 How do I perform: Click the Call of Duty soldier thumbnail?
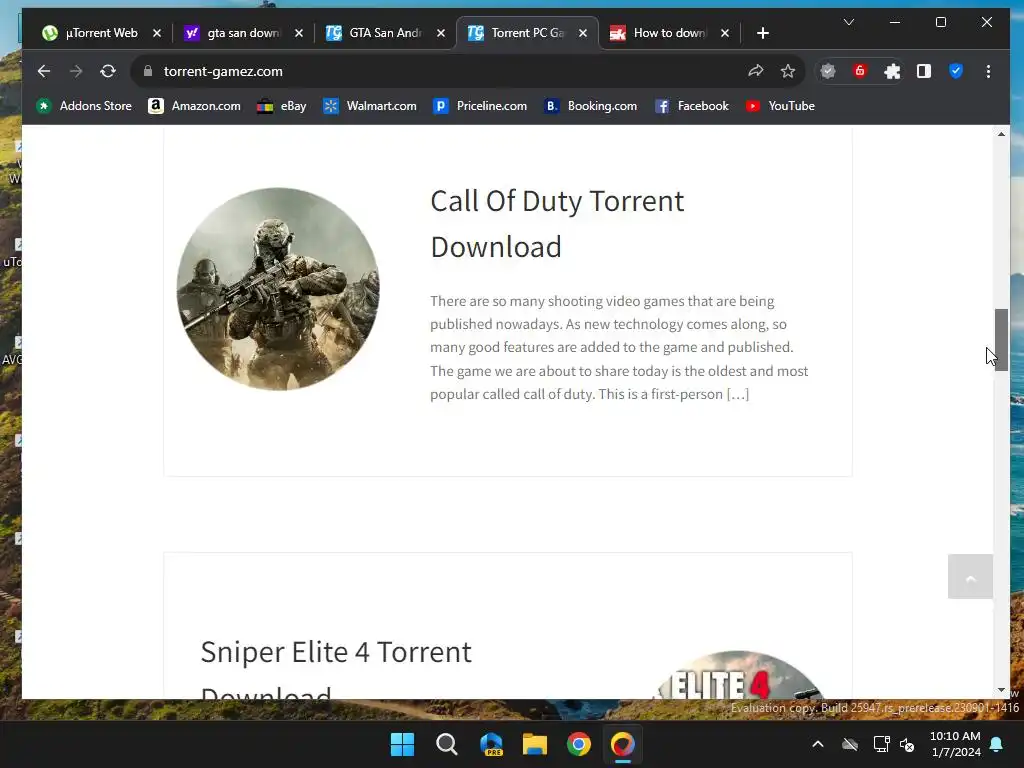click(278, 289)
